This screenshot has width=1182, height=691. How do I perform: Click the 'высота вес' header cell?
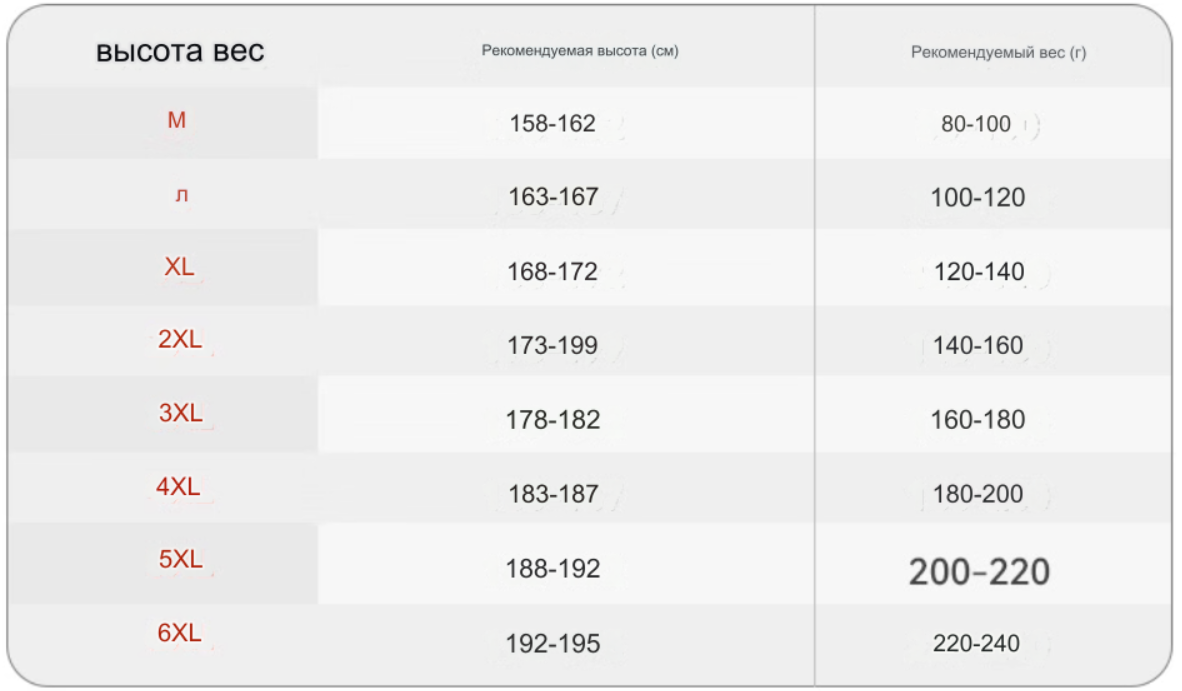click(x=180, y=51)
